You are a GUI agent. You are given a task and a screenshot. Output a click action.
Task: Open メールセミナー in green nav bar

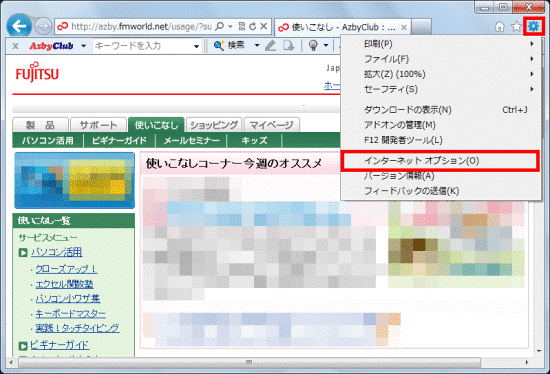coord(191,141)
